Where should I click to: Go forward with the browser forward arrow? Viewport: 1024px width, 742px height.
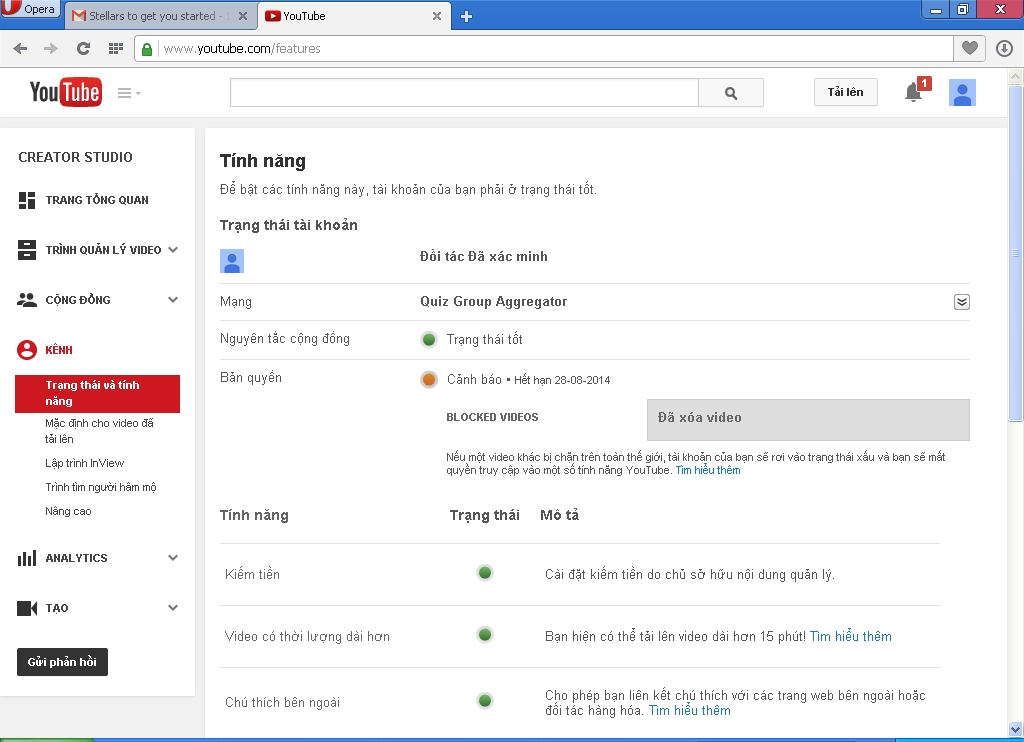click(x=51, y=48)
